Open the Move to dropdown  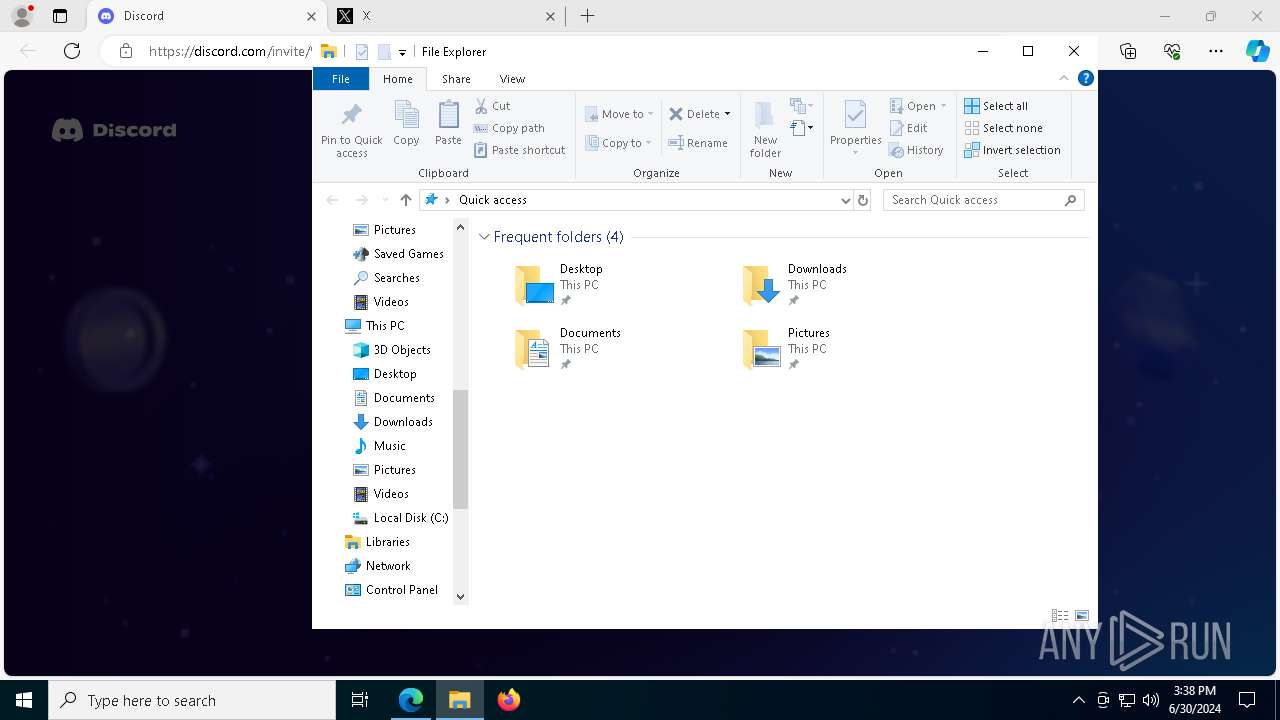[x=619, y=114]
